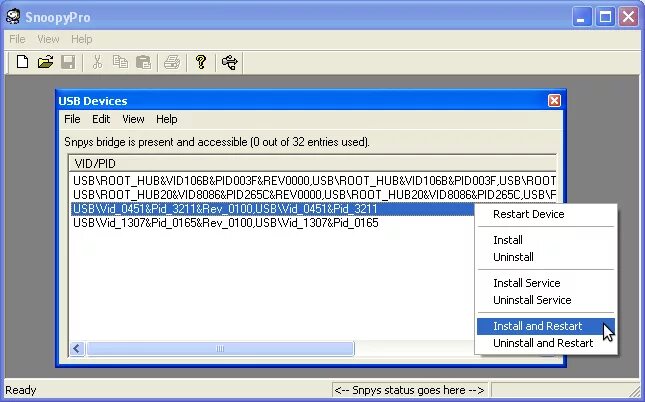This screenshot has width=645, height=402.
Task: Click the SnoopyPro title bar app icon
Action: pyautogui.click(x=13, y=16)
